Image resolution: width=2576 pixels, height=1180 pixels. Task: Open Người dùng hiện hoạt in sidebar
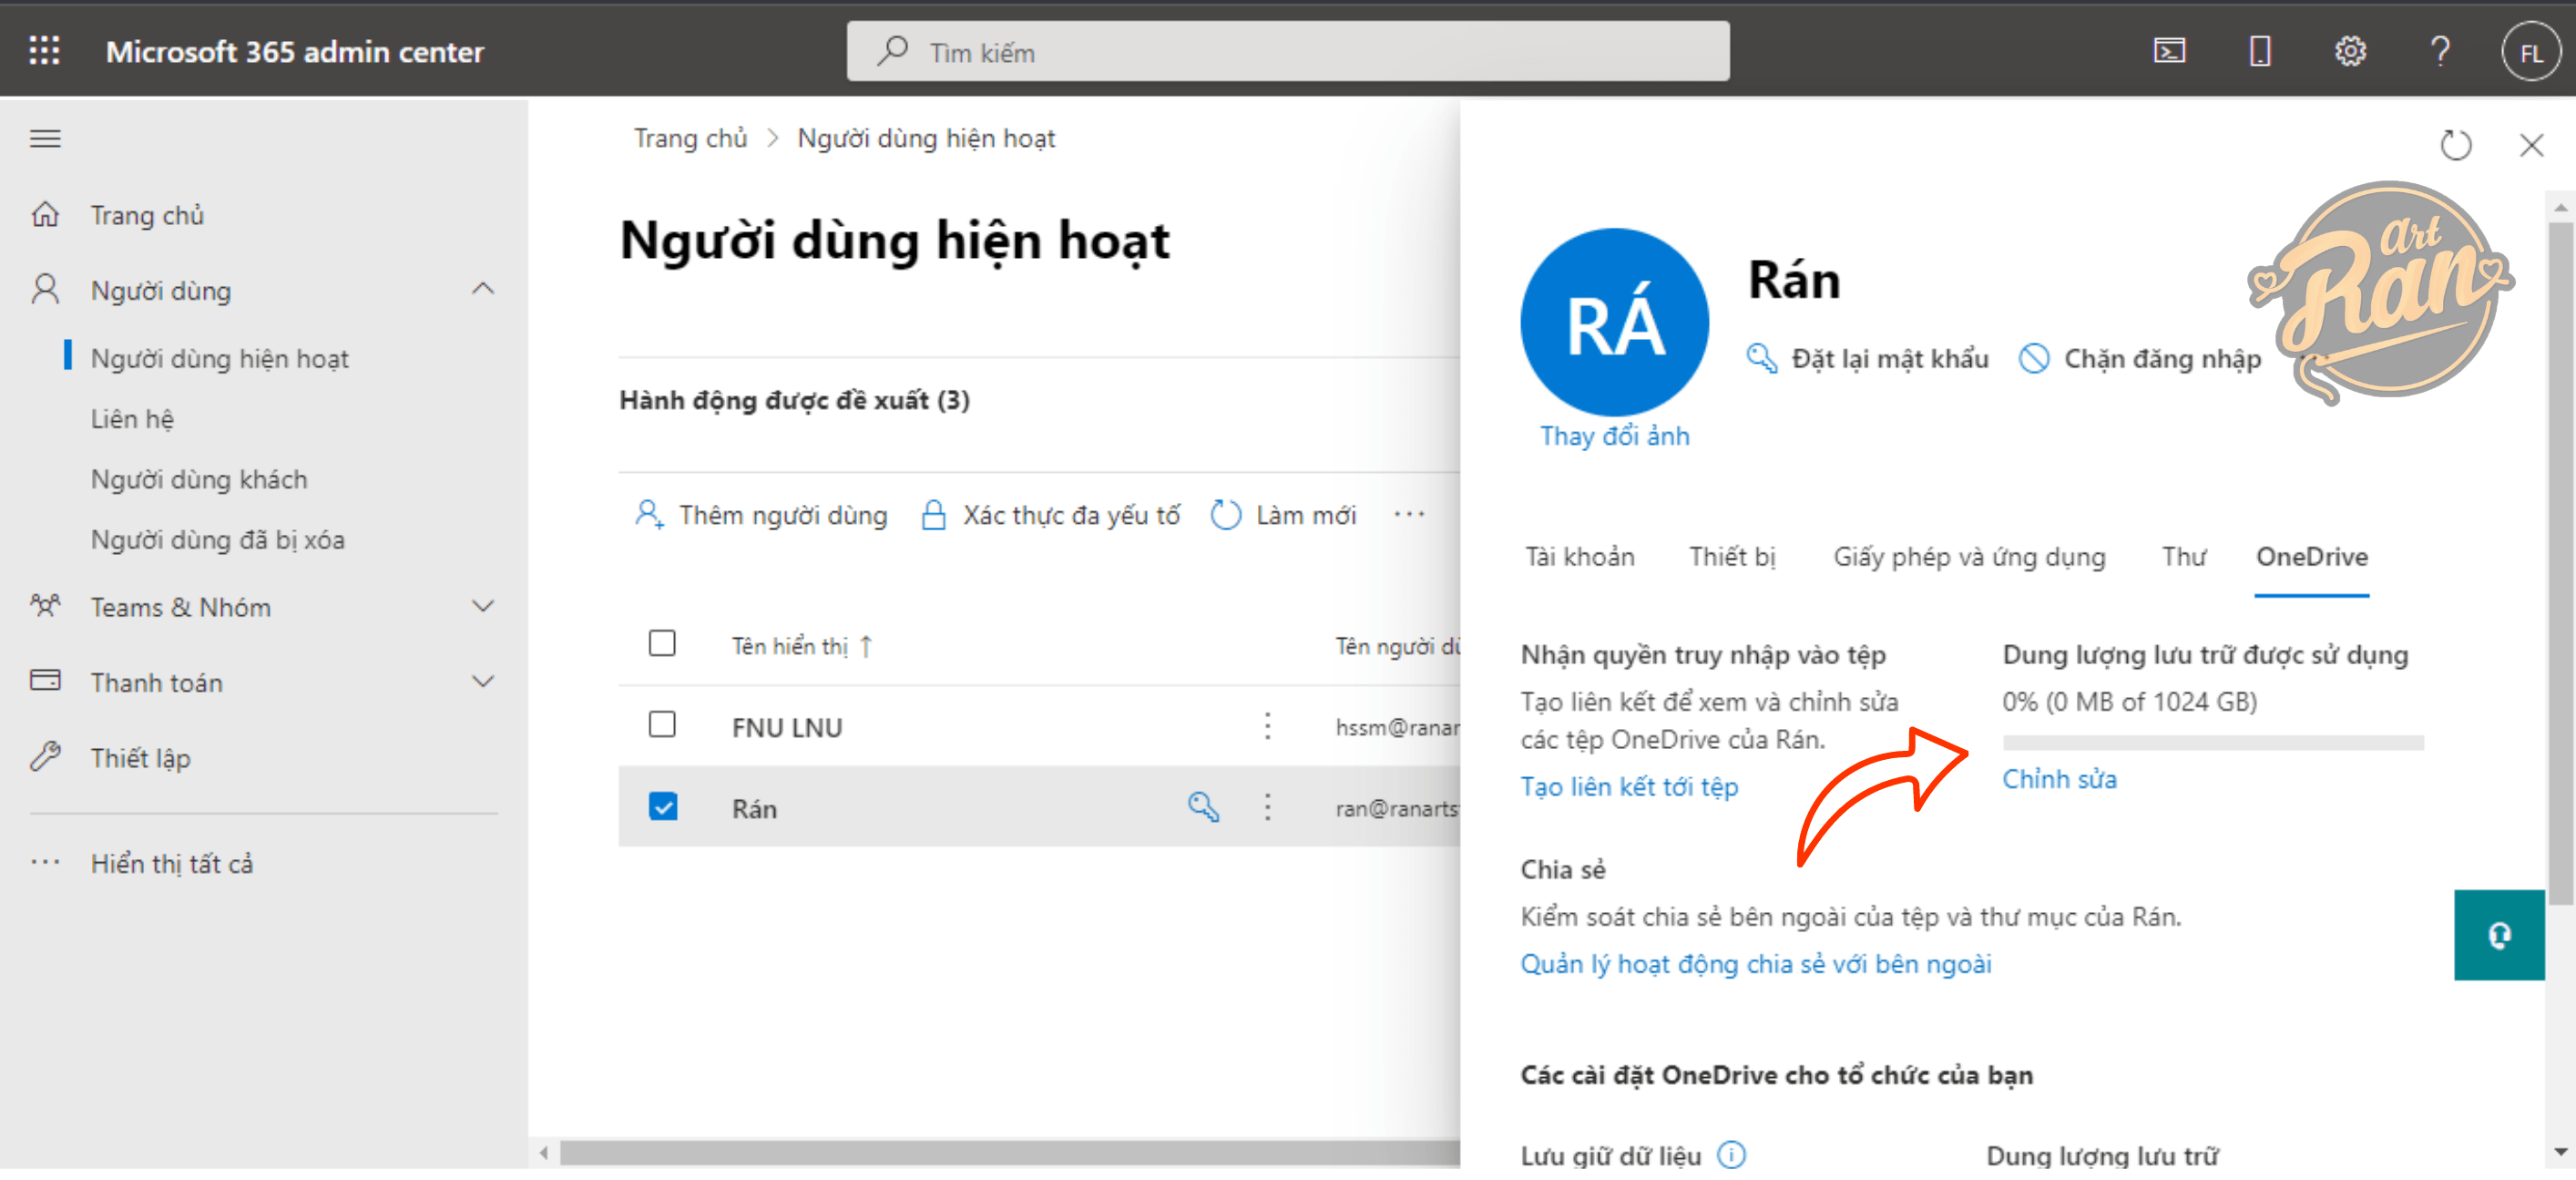point(220,358)
